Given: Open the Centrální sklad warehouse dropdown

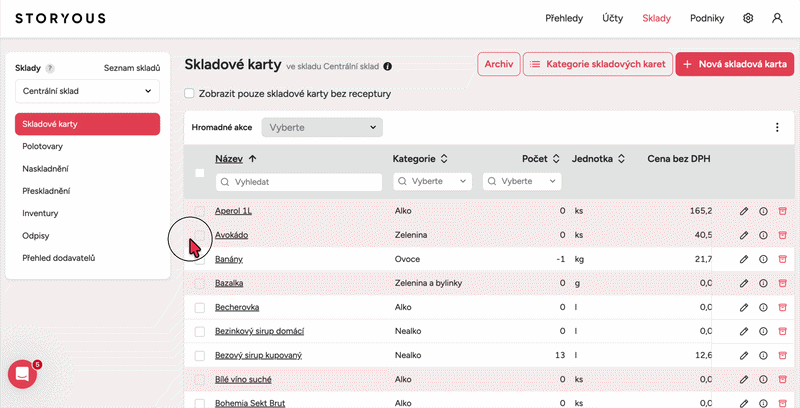Looking at the screenshot, I should point(88,91).
